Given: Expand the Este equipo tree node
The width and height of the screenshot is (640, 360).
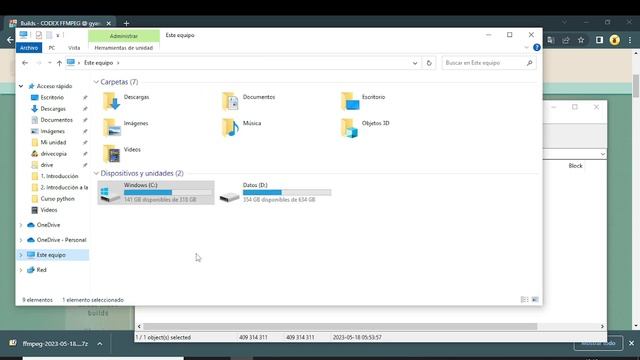Looking at the screenshot, I should [x=21, y=255].
